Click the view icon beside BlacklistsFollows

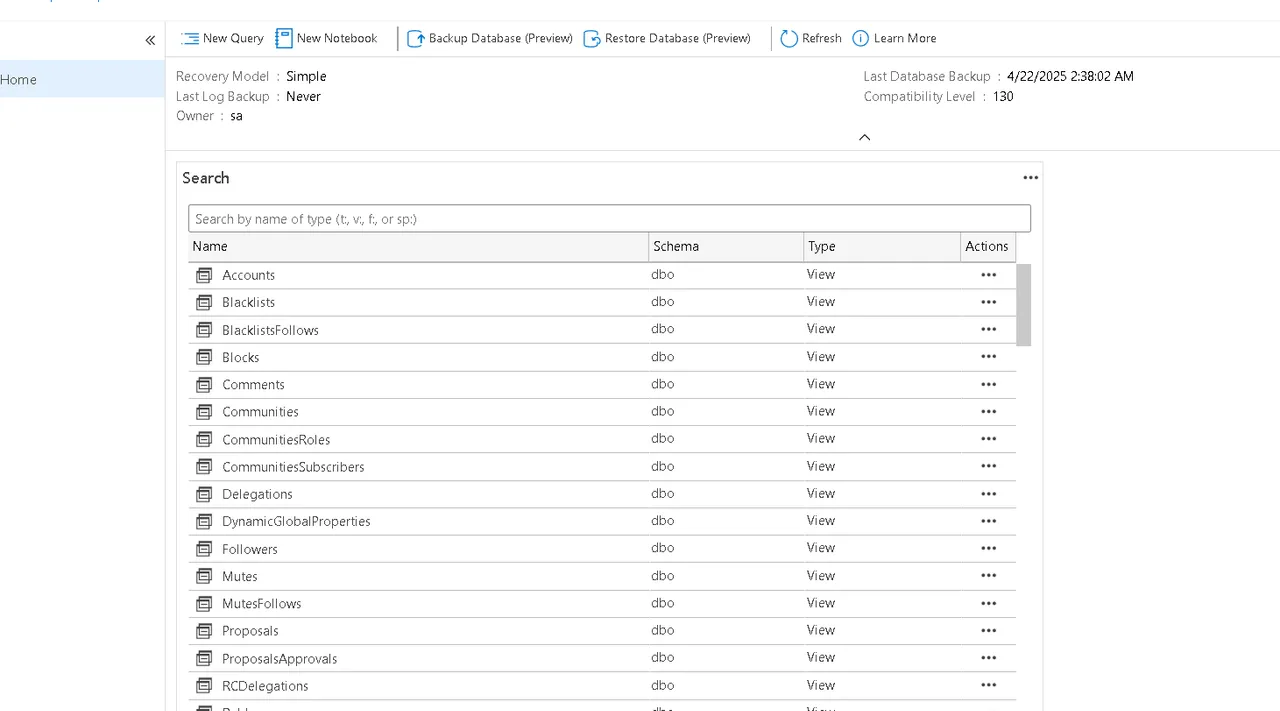tap(204, 330)
